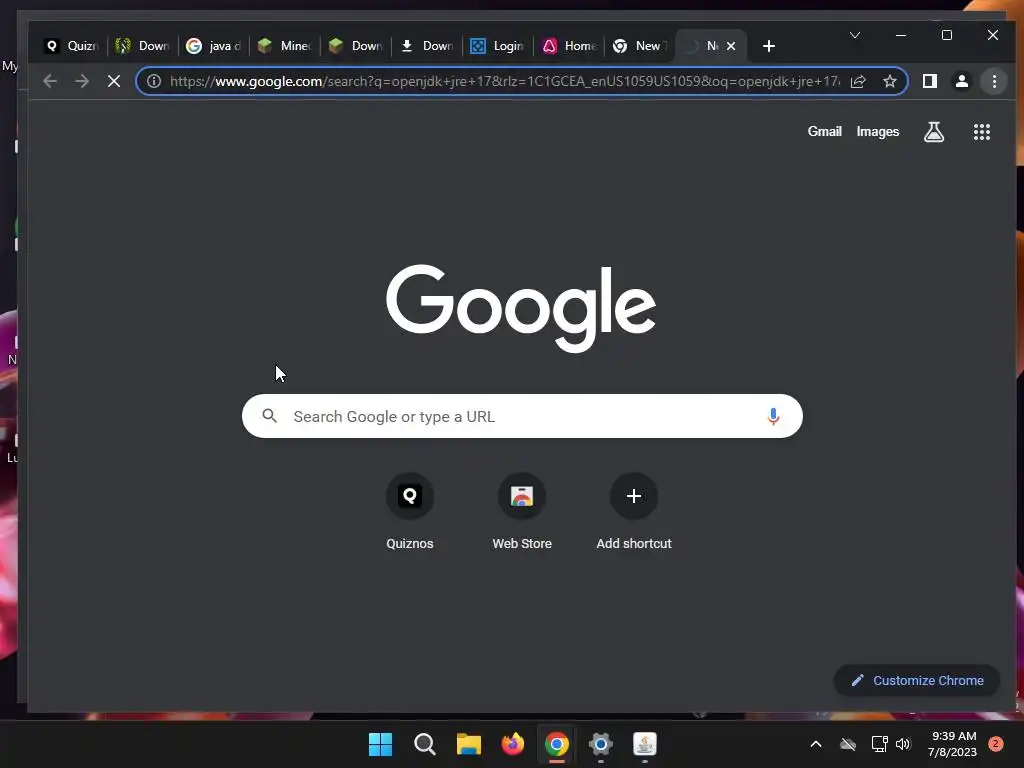Open a new tab

[769, 46]
